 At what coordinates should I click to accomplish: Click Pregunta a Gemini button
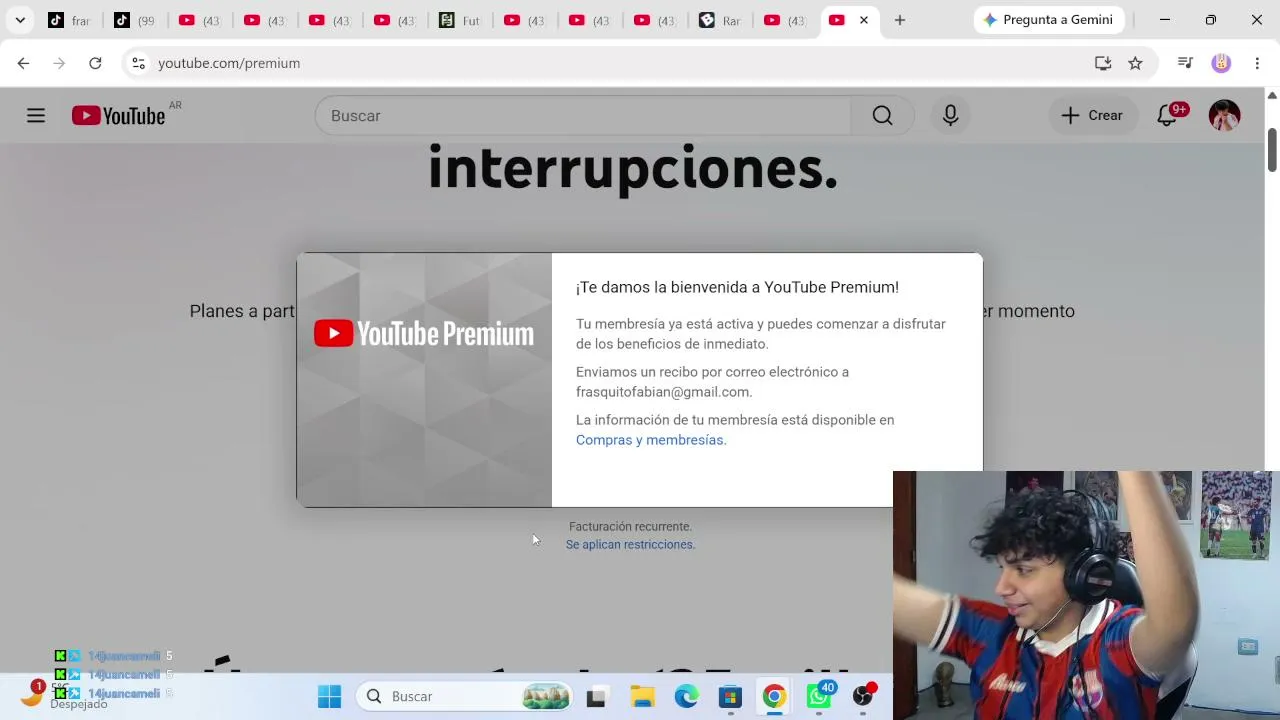(x=1048, y=20)
